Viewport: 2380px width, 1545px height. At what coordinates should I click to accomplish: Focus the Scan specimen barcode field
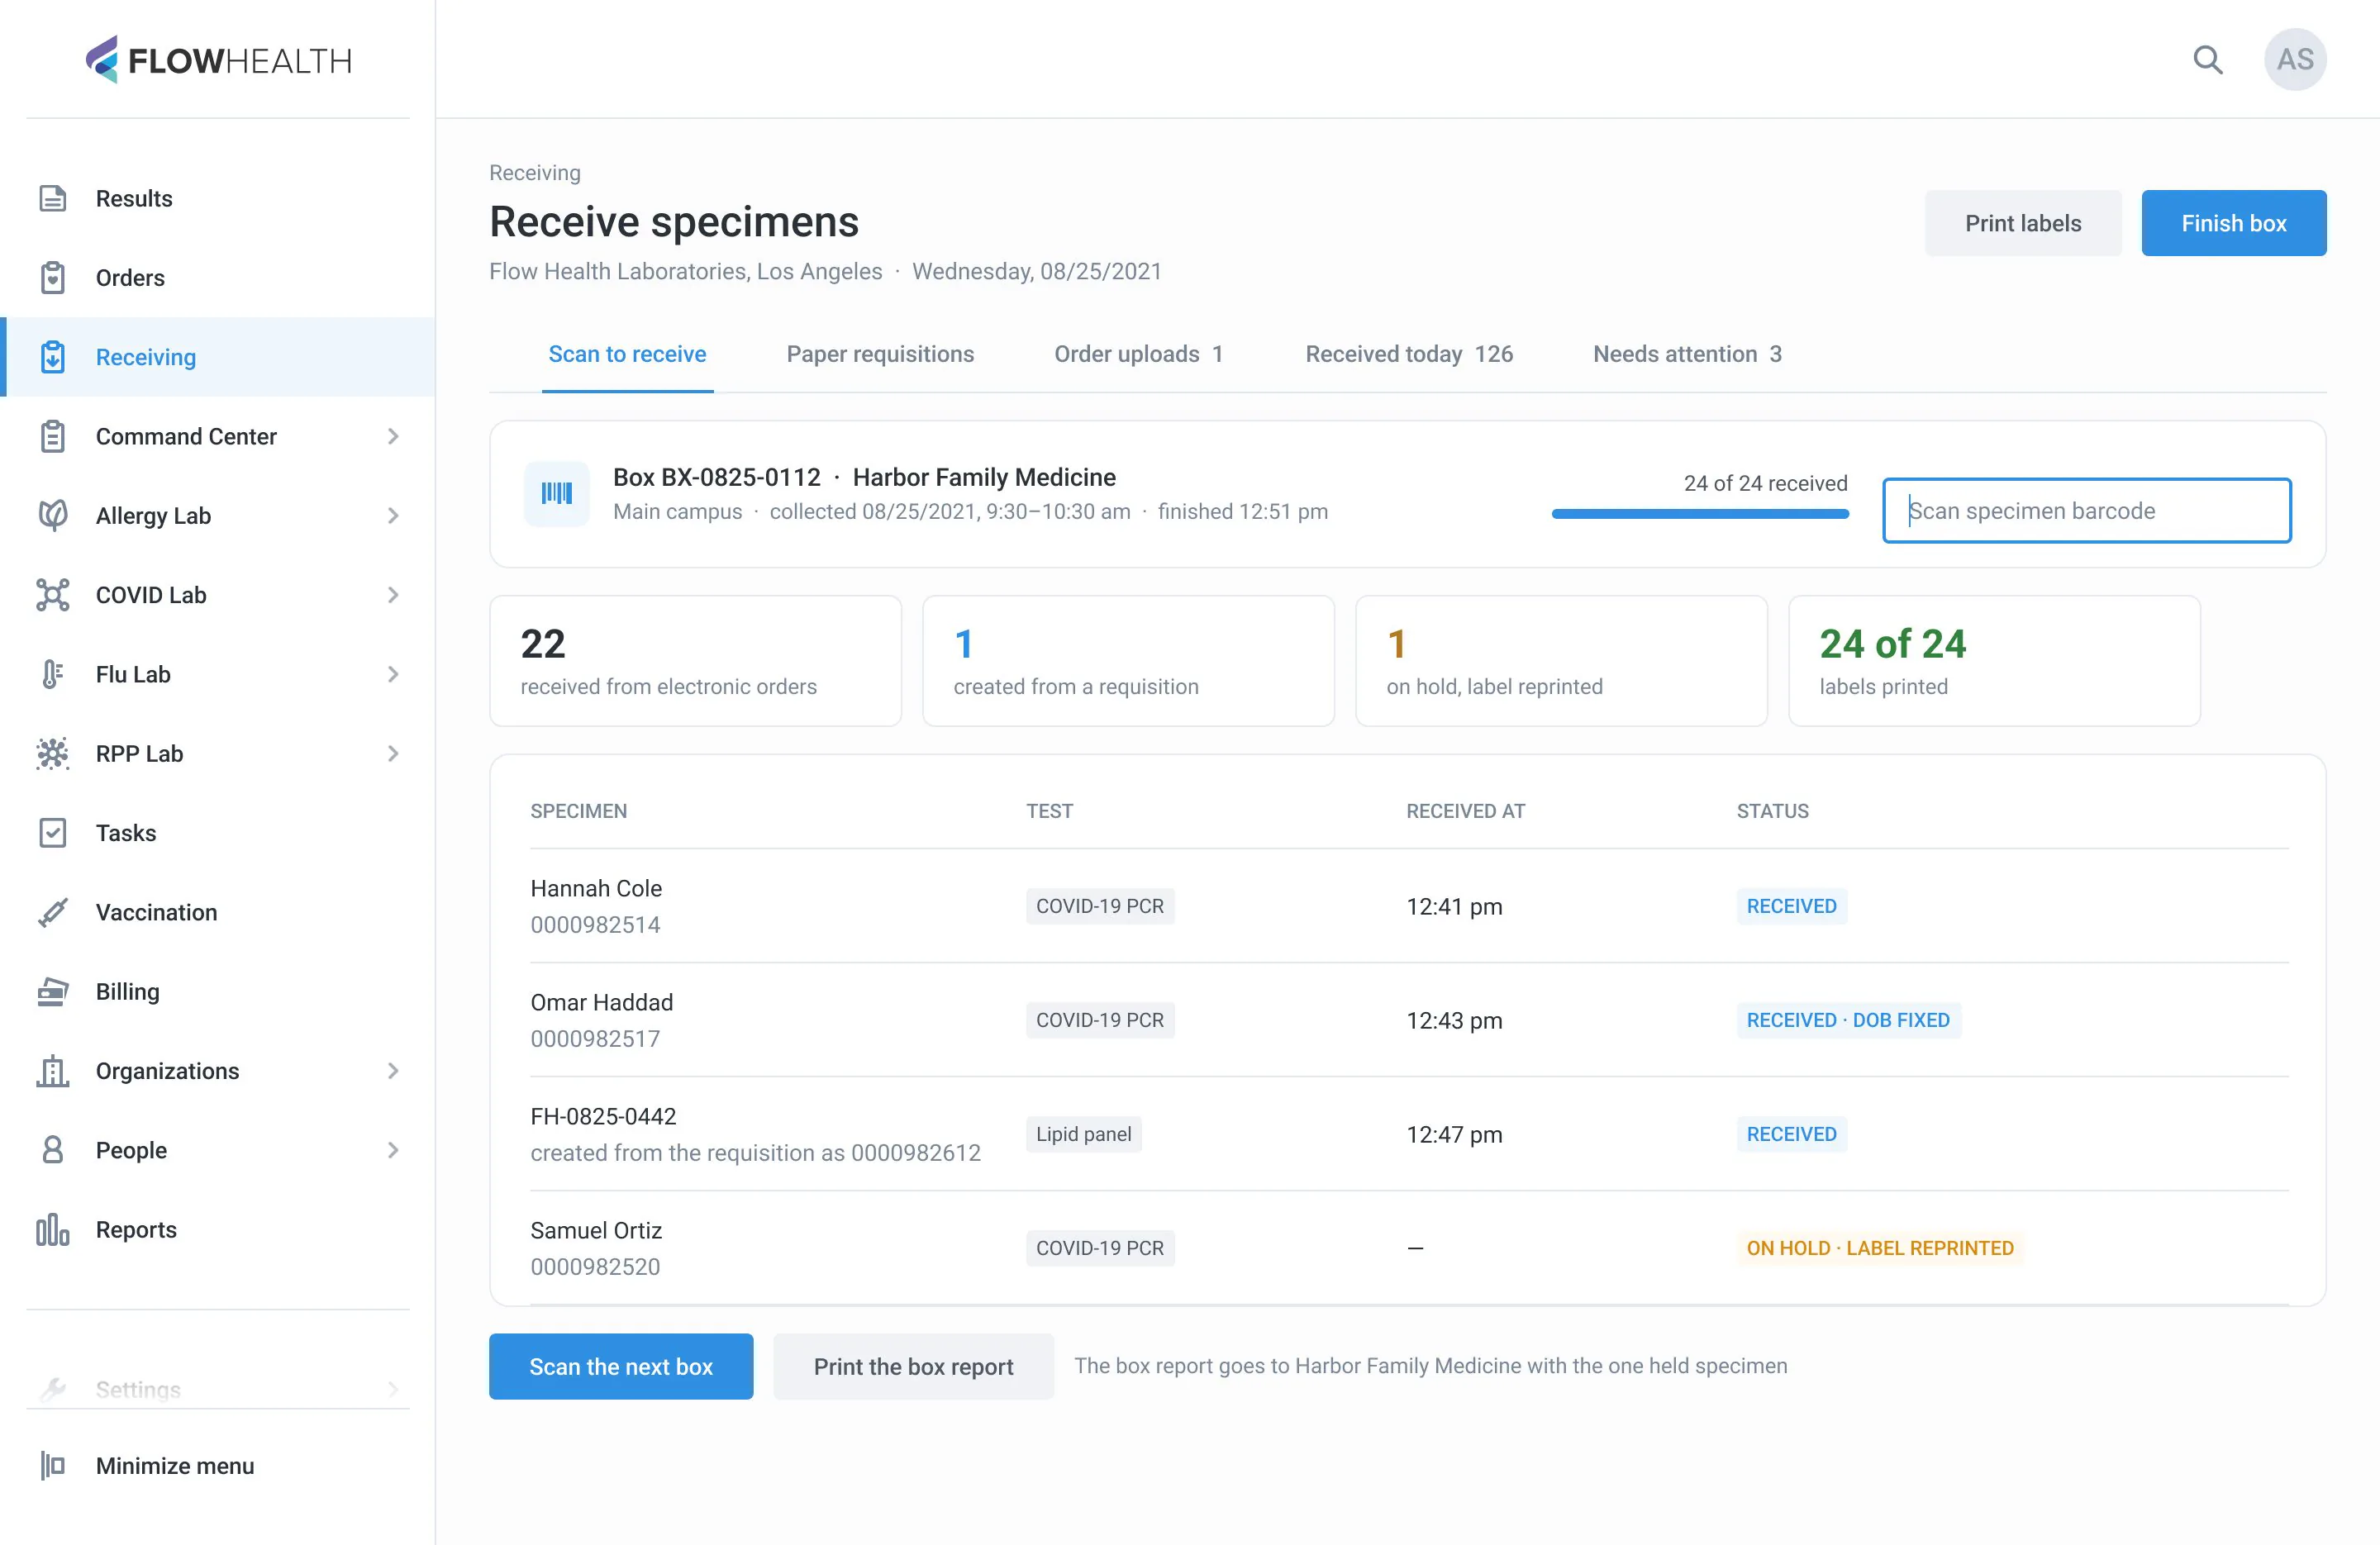[x=2086, y=510]
